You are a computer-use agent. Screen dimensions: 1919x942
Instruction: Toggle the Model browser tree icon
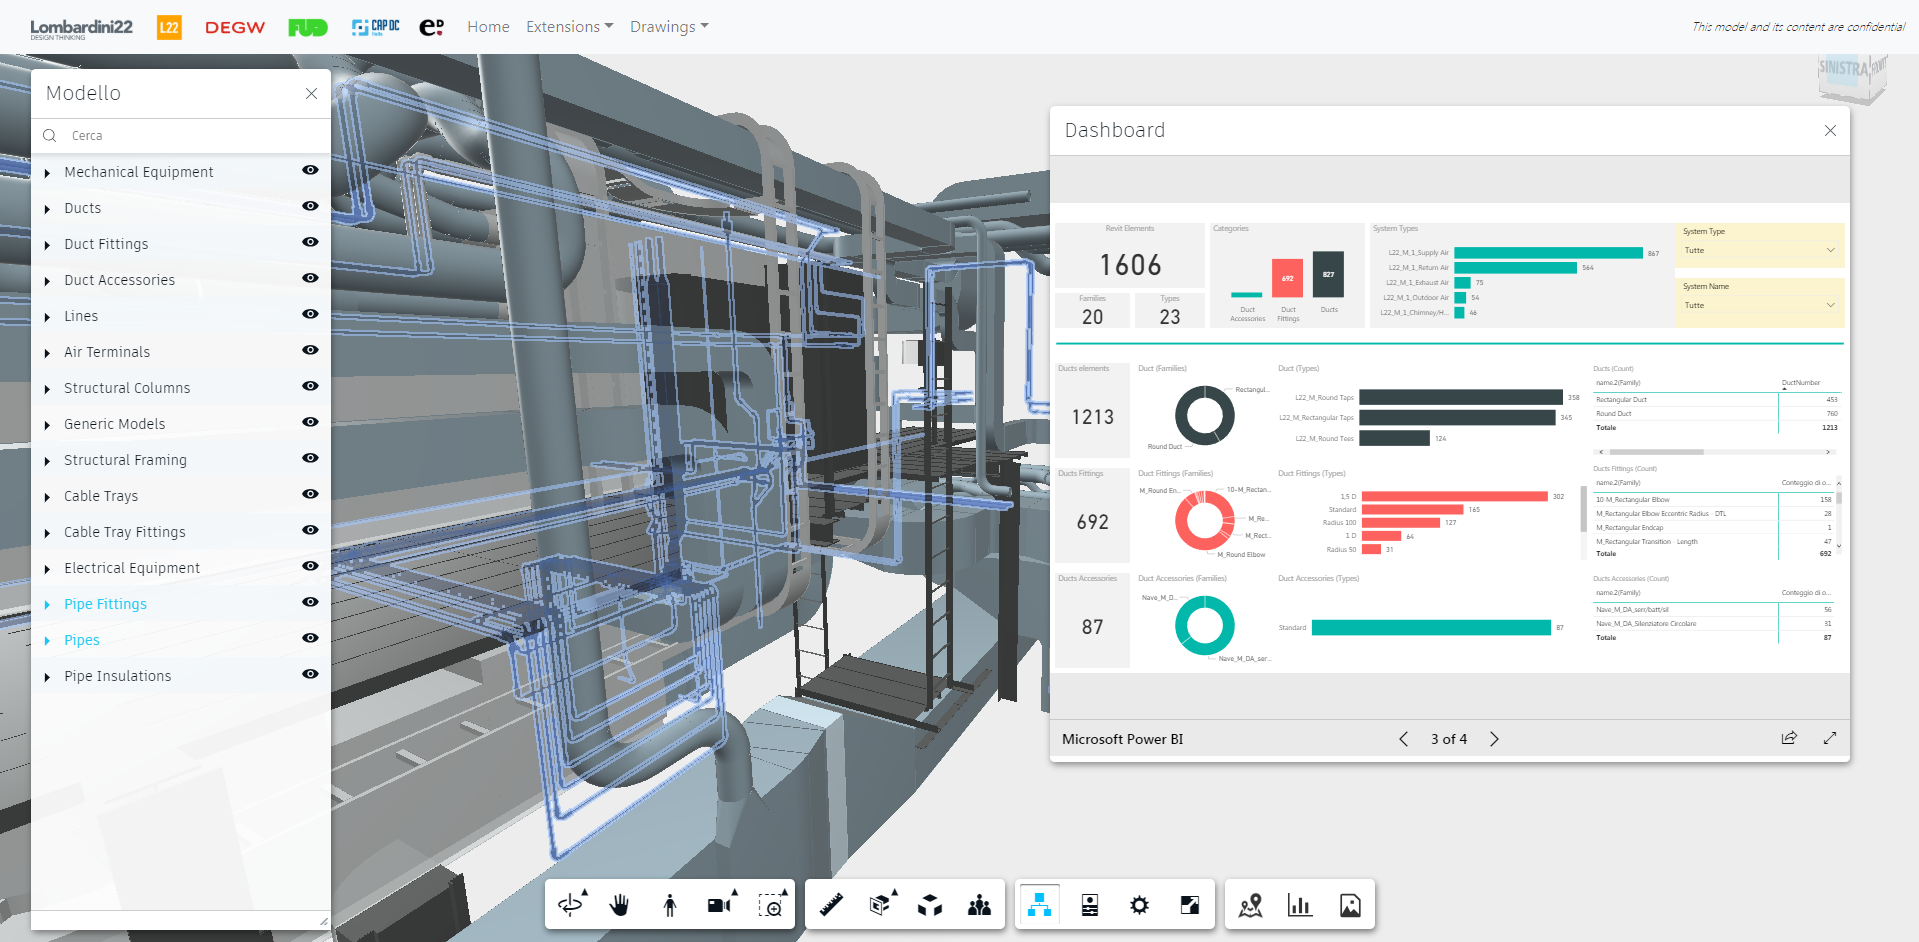[1040, 905]
